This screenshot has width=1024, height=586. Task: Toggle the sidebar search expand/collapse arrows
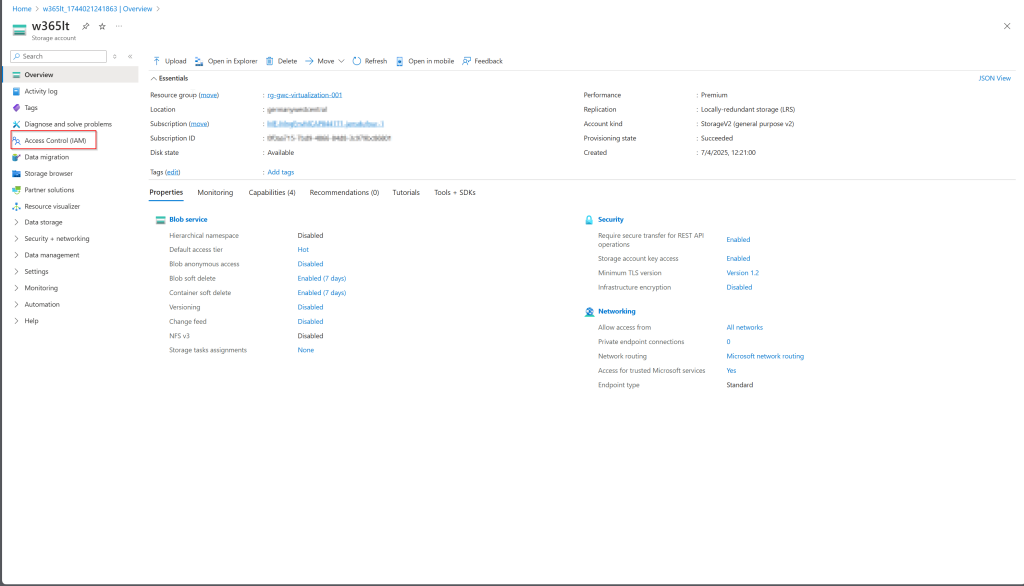click(x=114, y=57)
